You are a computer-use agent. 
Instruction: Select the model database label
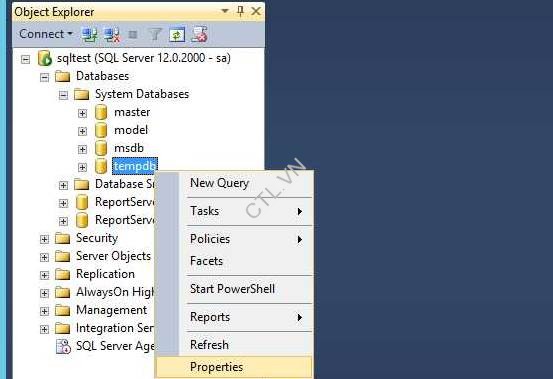[x=131, y=130]
